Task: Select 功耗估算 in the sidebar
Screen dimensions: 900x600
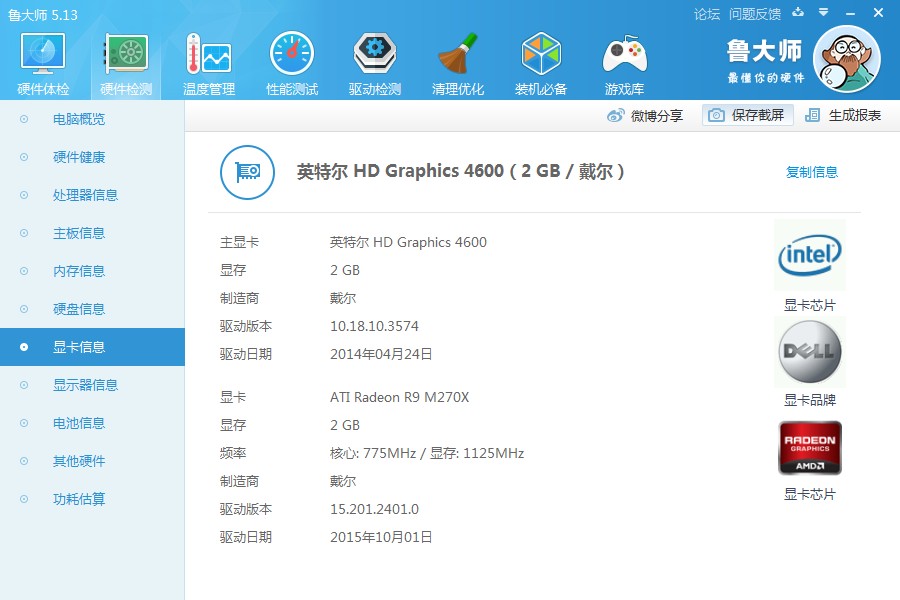Action: [x=92, y=499]
